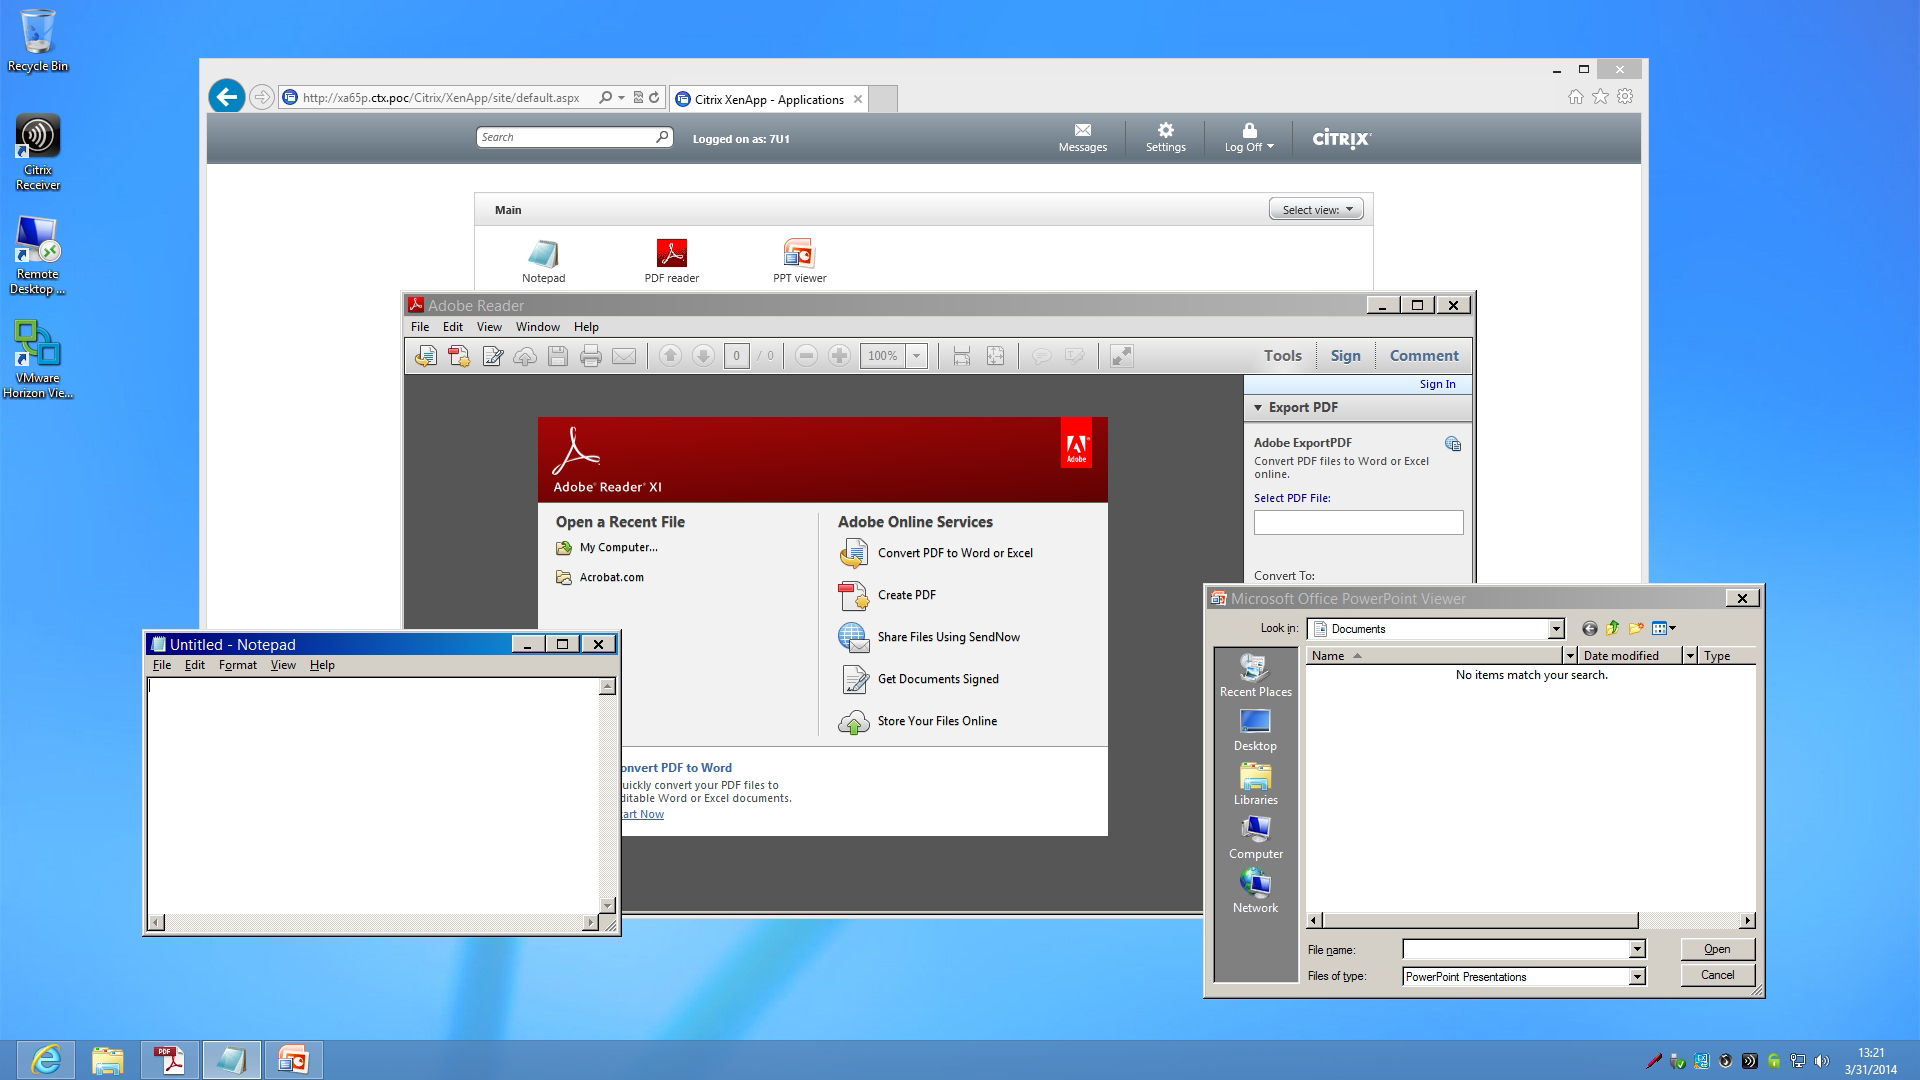This screenshot has height=1080, width=1920.
Task: Click the Open button in PowerPoint Viewer dialog
Action: pos(1717,949)
